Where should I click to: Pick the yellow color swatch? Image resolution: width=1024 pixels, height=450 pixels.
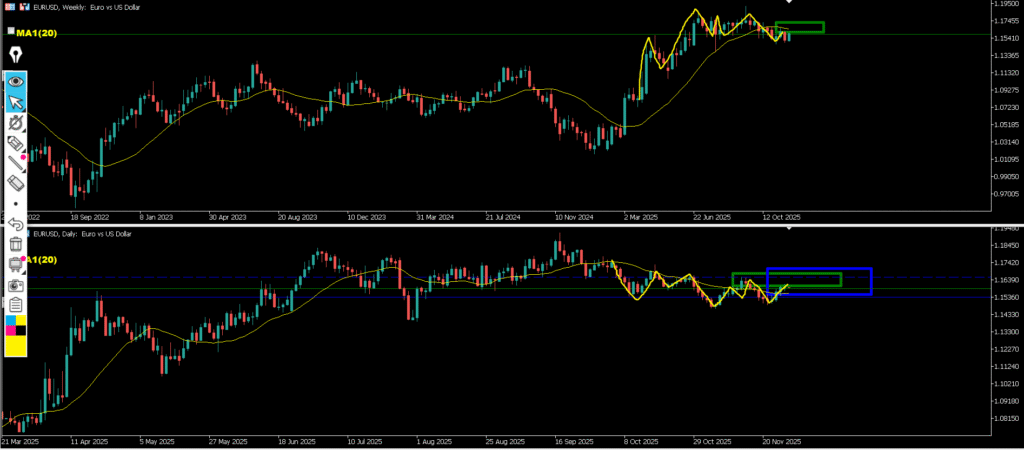pyautogui.click(x=16, y=346)
